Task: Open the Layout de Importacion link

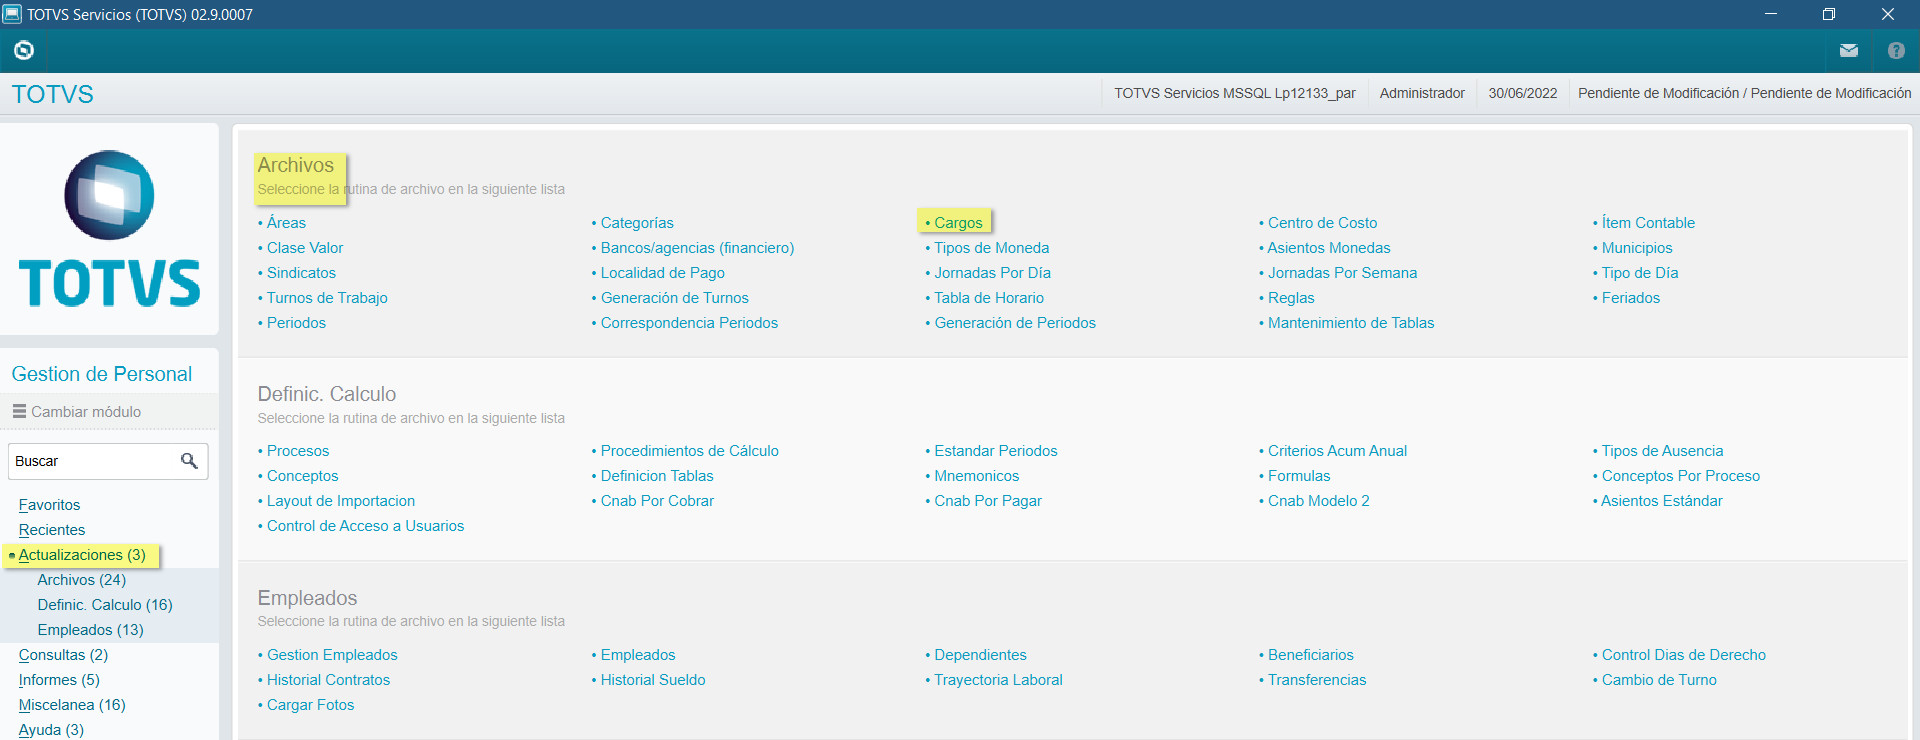Action: point(341,501)
